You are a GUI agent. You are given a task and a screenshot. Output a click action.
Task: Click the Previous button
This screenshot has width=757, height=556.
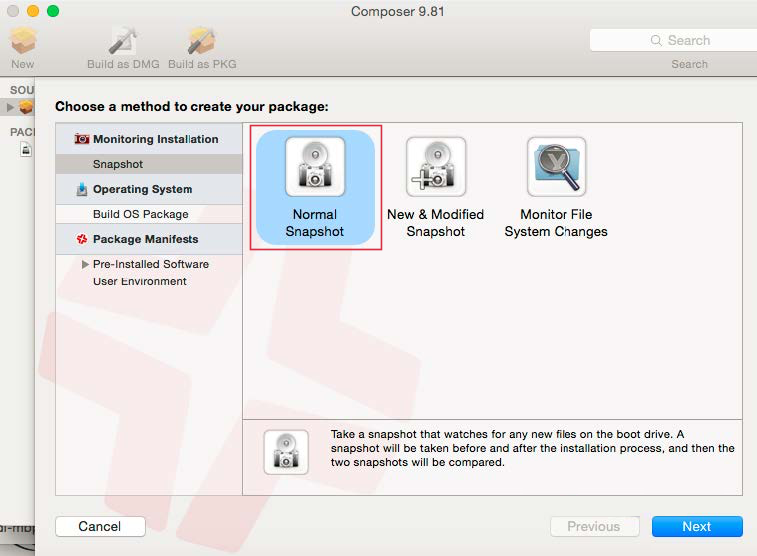point(594,527)
